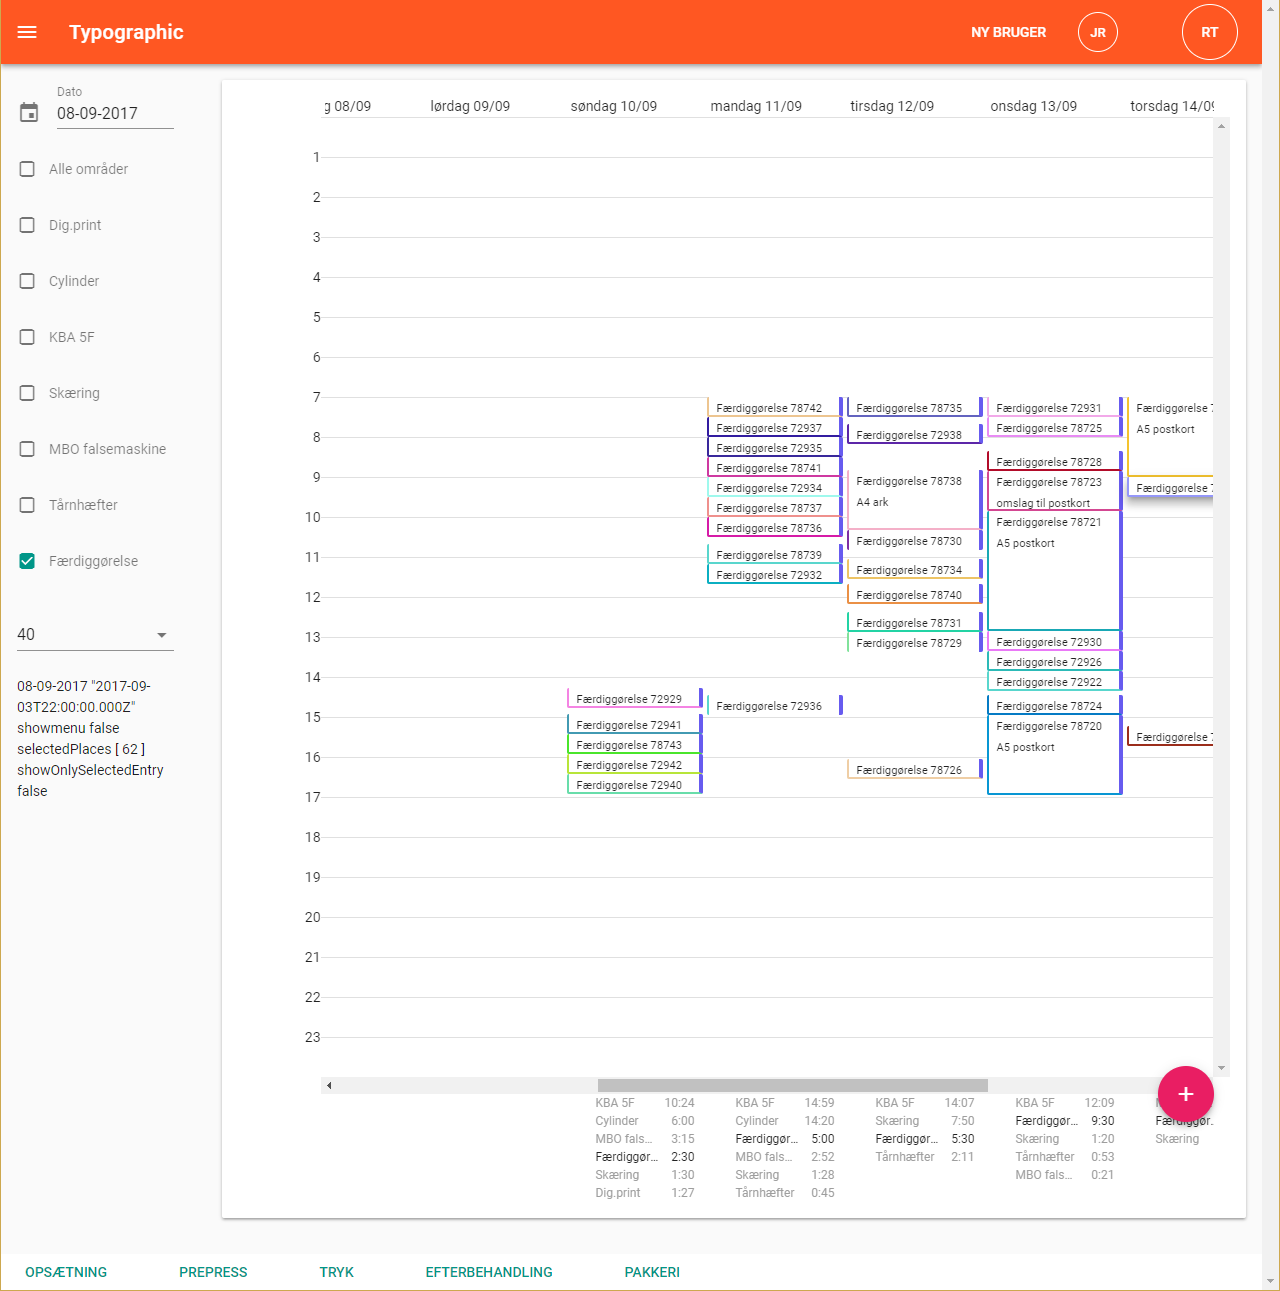The height and width of the screenshot is (1291, 1280).
Task: Check the Alle områder checkbox
Action: (x=28, y=169)
